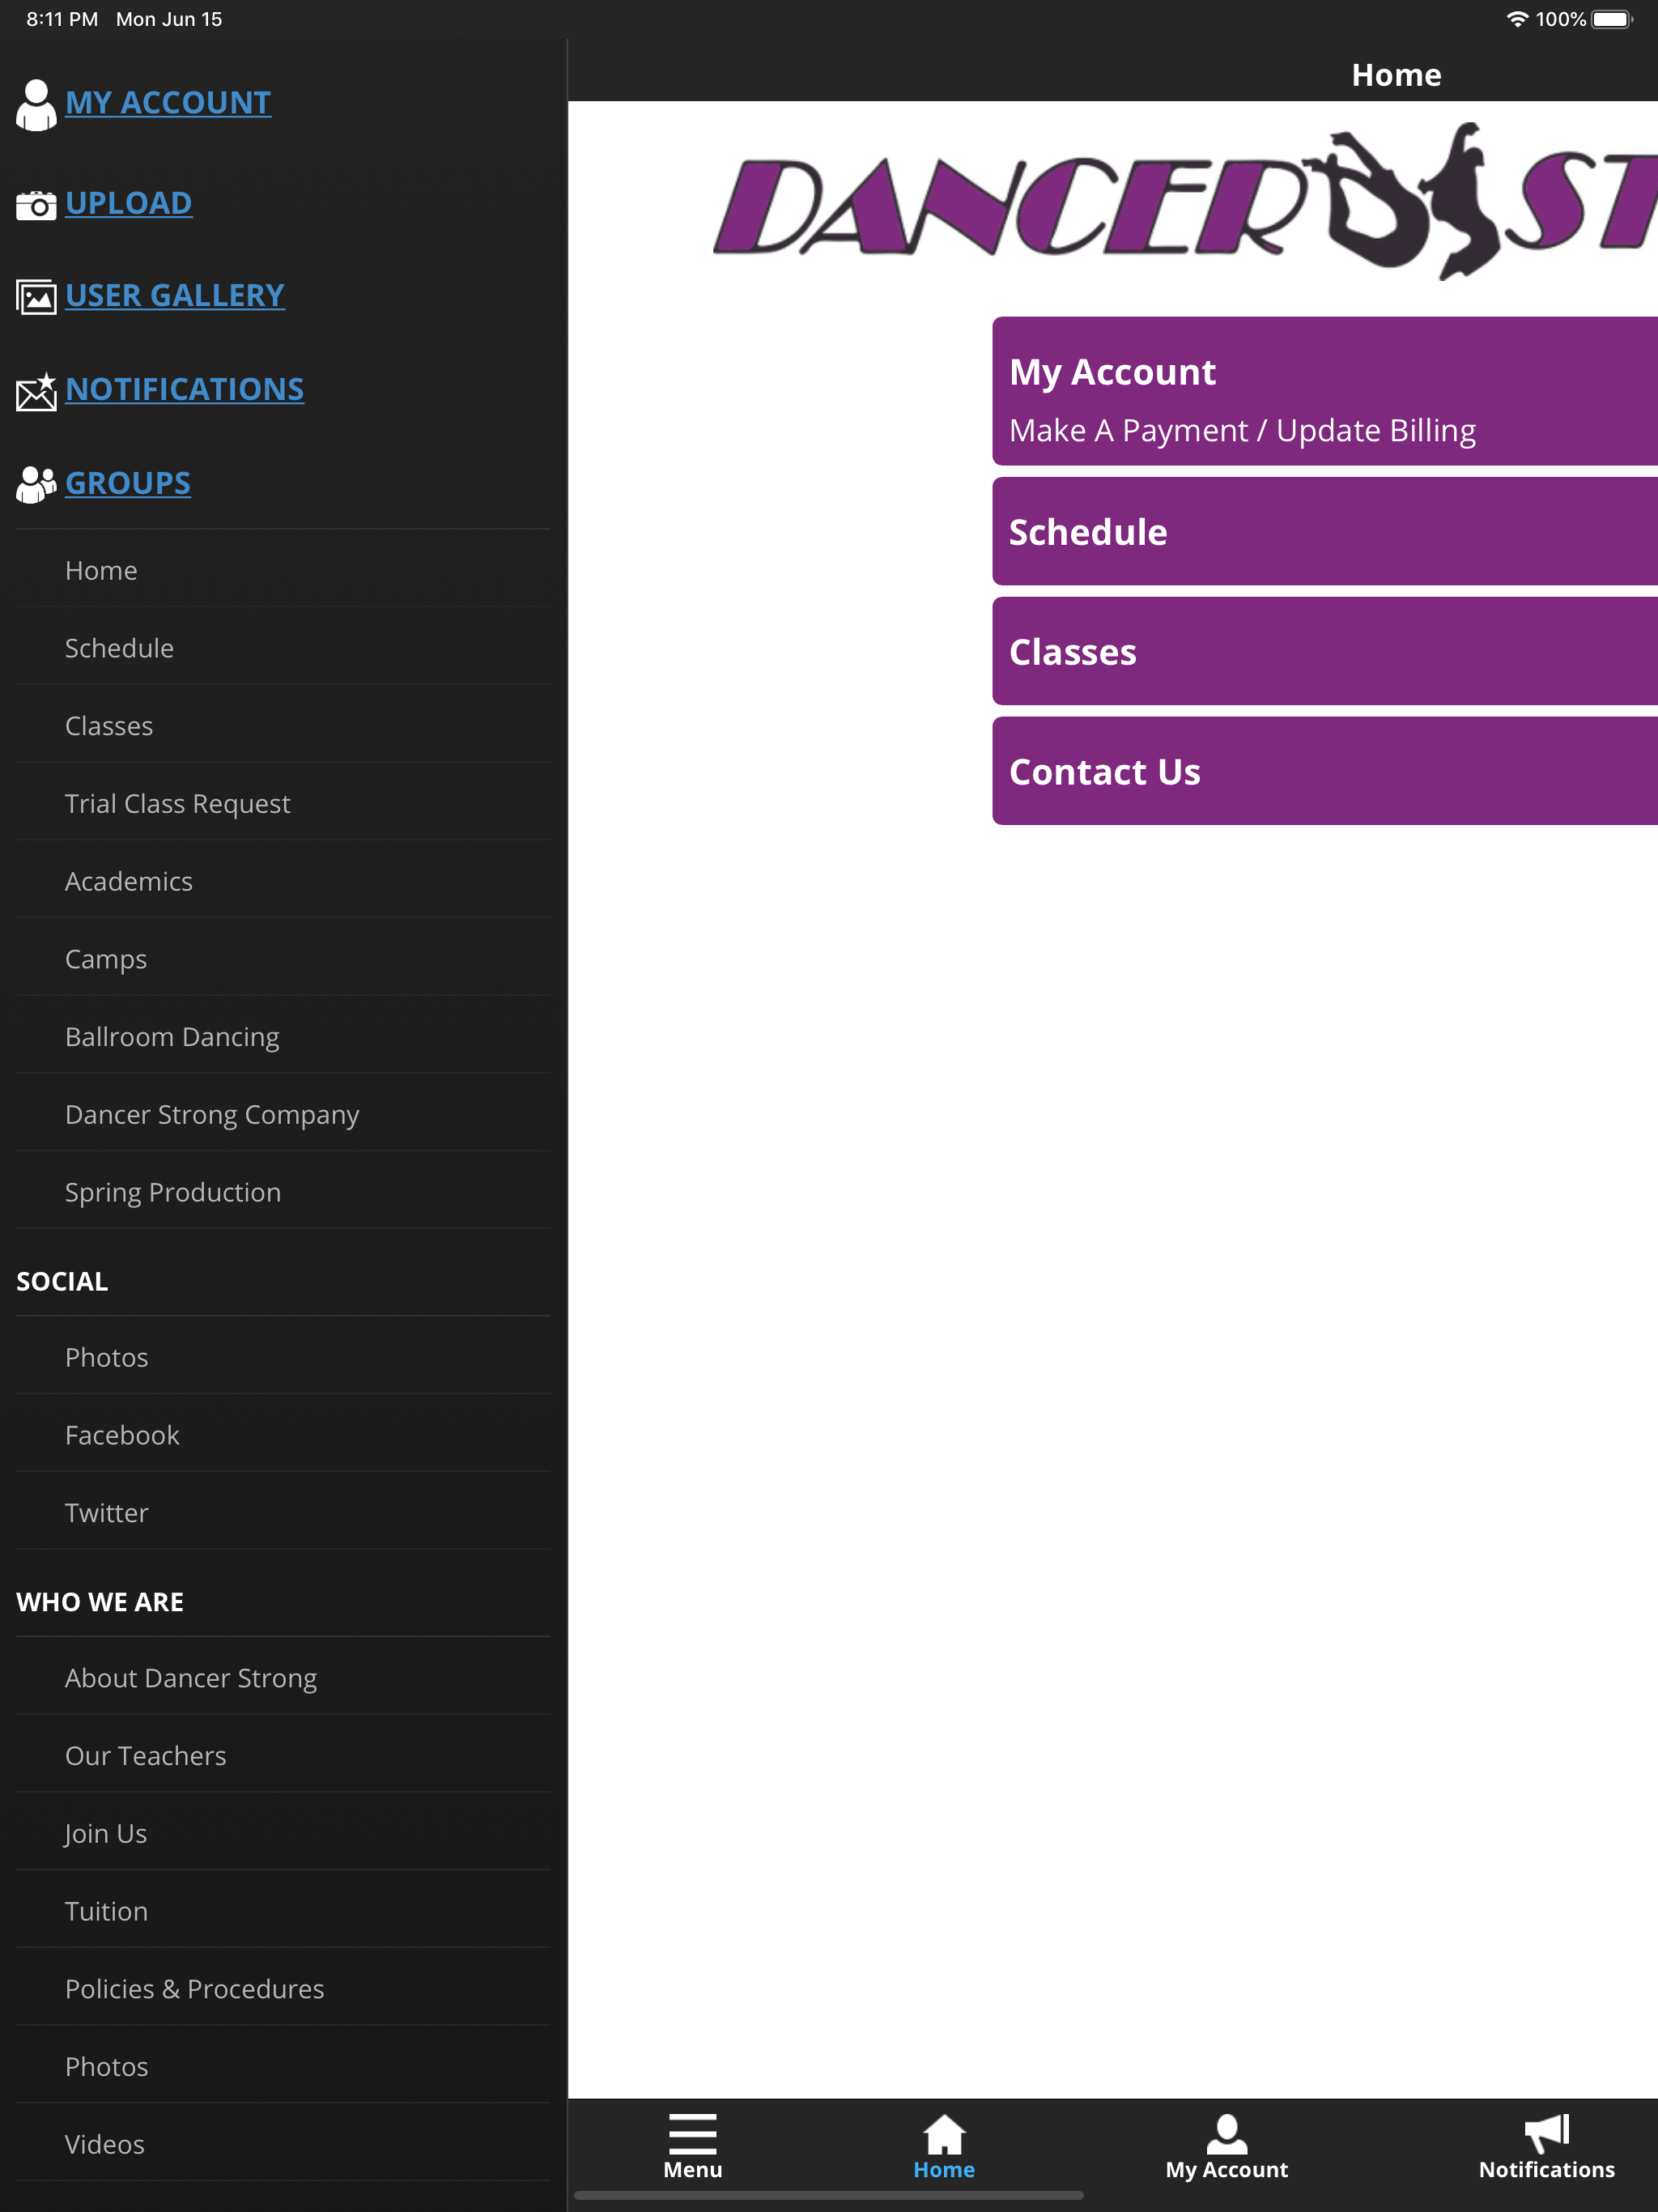Tap the purple Contact Us button
1658x2212 pixels.
click(x=1325, y=771)
